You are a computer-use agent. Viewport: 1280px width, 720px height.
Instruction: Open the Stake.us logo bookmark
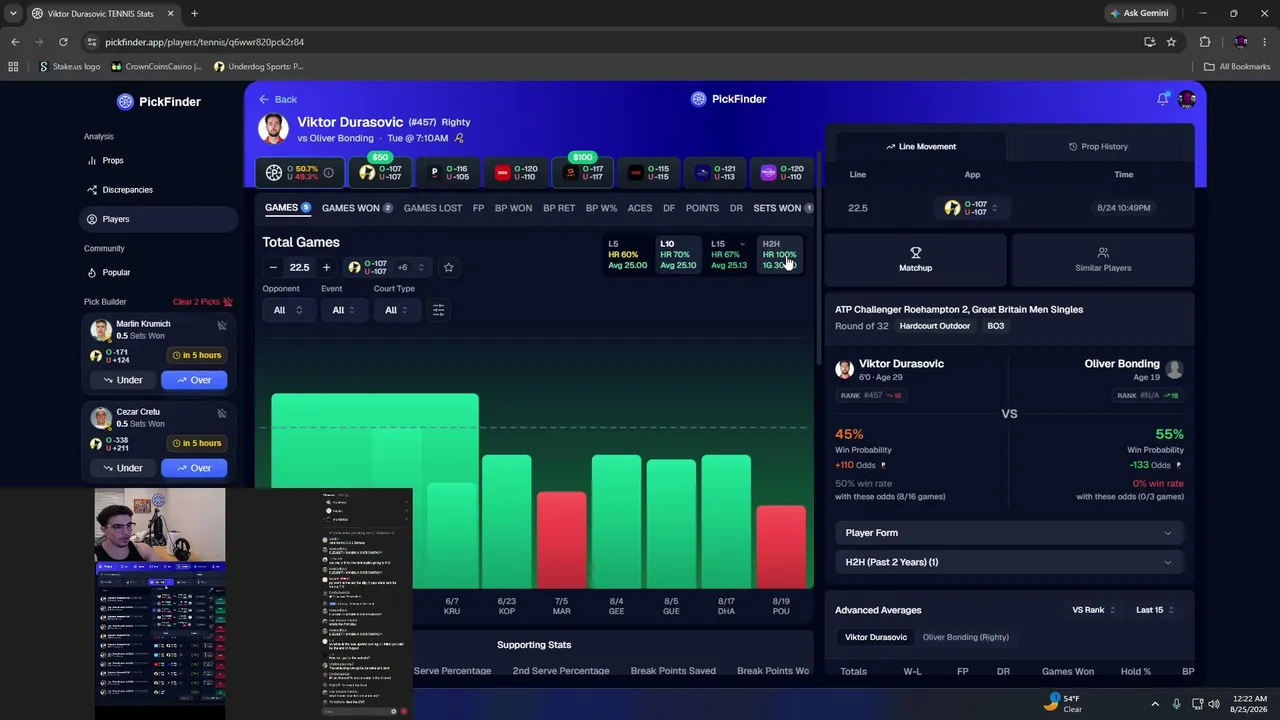69,67
